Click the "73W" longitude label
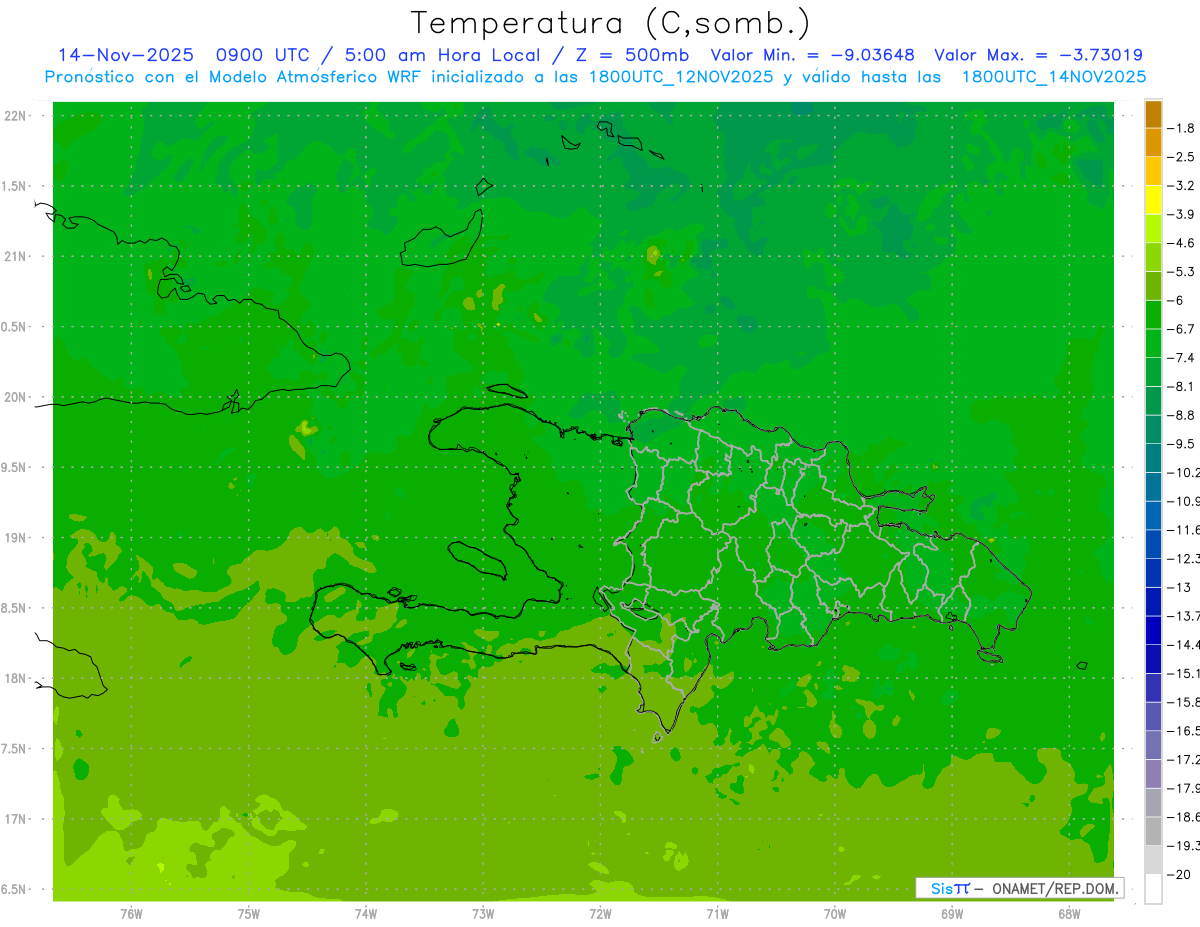1200x927 pixels. coord(483,913)
